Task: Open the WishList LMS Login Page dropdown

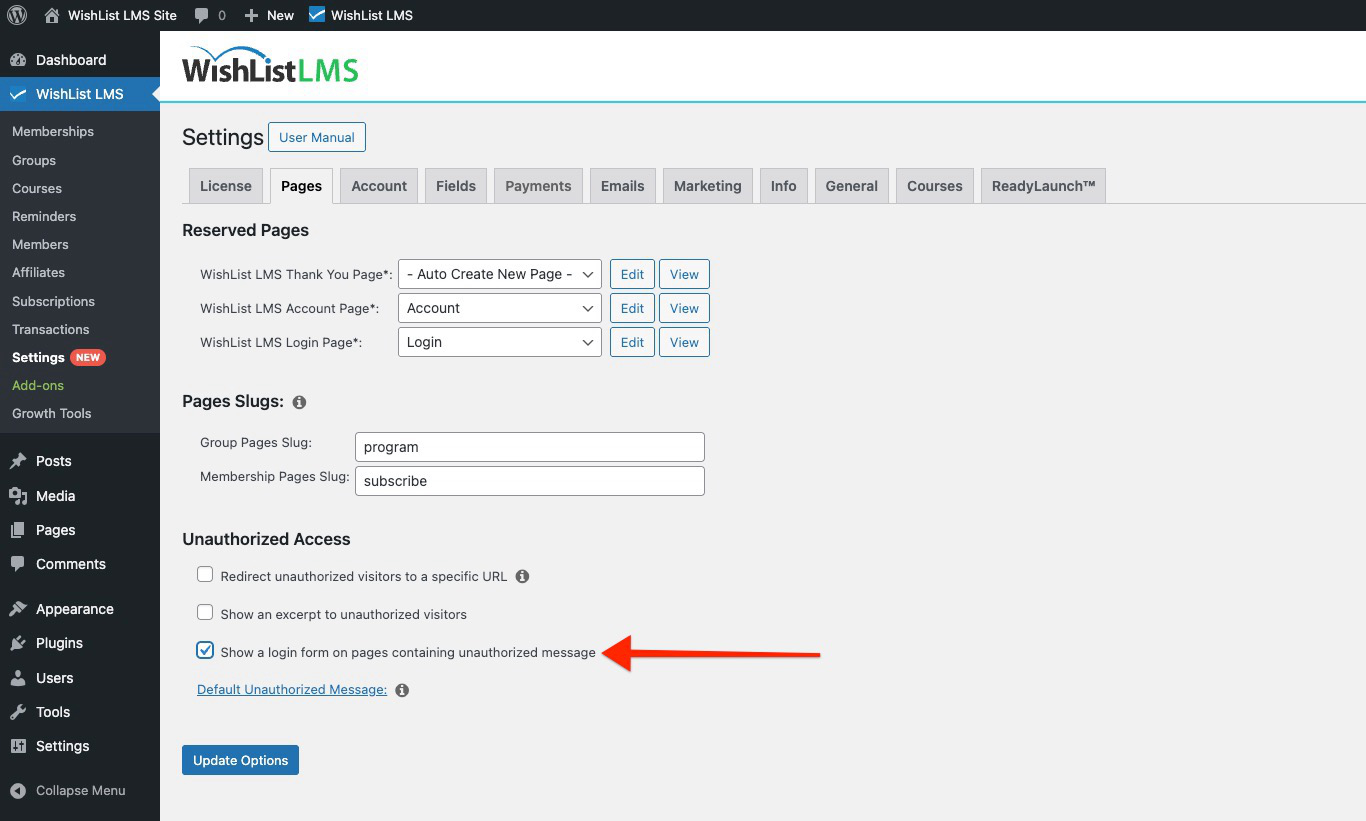Action: point(499,342)
